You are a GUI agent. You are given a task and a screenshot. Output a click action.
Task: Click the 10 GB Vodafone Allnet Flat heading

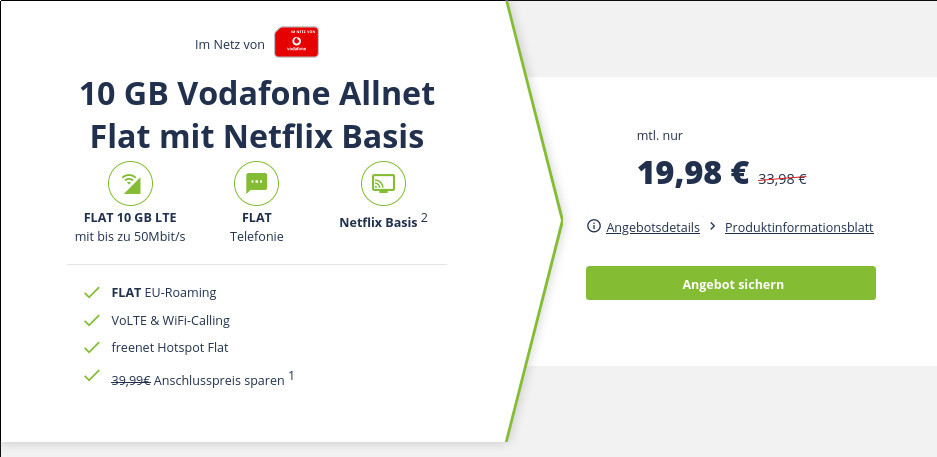pyautogui.click(x=257, y=114)
